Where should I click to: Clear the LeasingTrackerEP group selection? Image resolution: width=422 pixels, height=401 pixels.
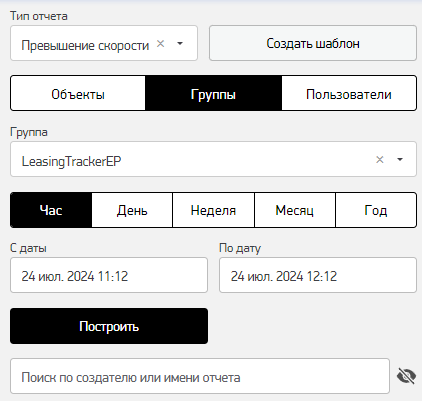pyautogui.click(x=380, y=160)
